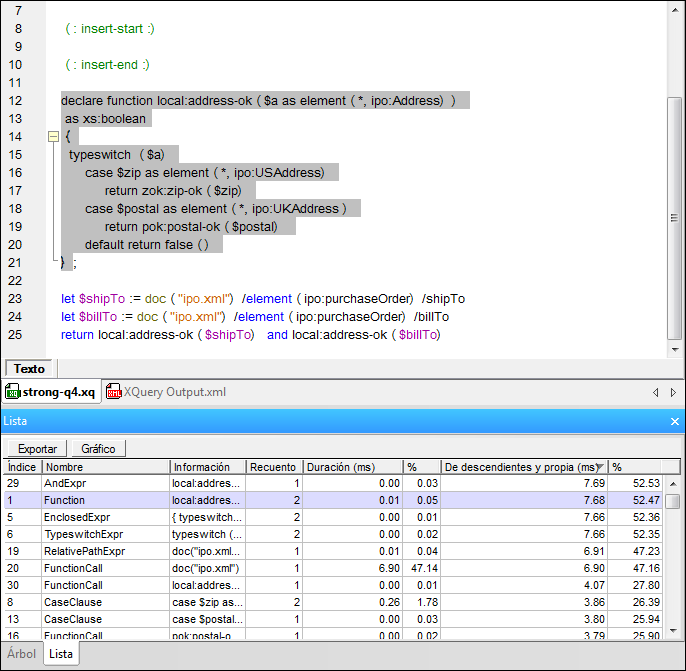Select the Texto view tab
Screen dimensions: 686x671
(29, 369)
